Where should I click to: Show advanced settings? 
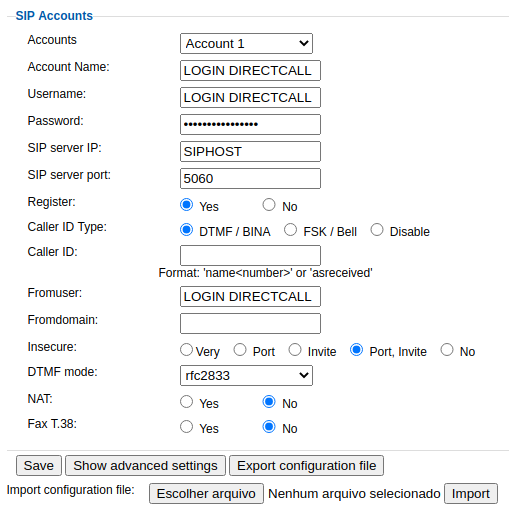coord(145,465)
